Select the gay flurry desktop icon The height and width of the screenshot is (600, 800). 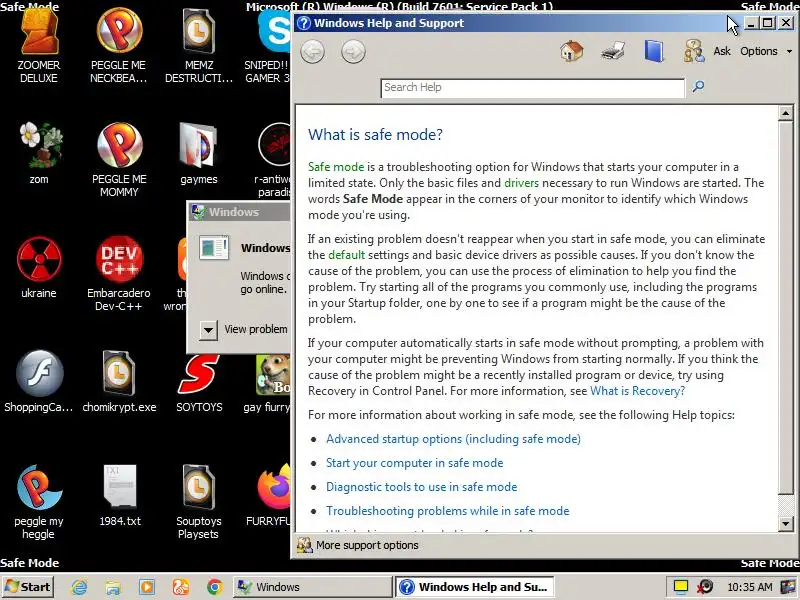[267, 382]
